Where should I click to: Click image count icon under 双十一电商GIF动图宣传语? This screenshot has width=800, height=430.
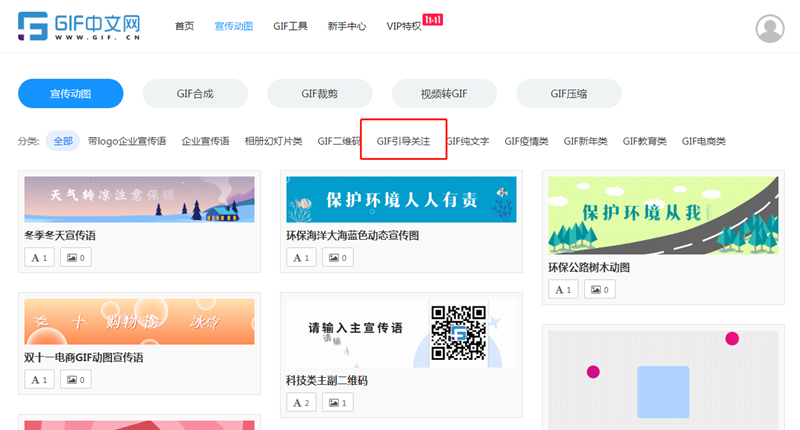[77, 380]
